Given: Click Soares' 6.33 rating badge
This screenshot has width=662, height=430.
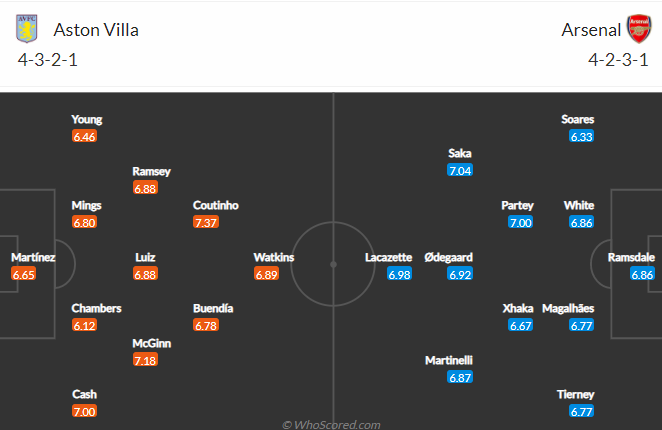Looking at the screenshot, I should point(581,136).
